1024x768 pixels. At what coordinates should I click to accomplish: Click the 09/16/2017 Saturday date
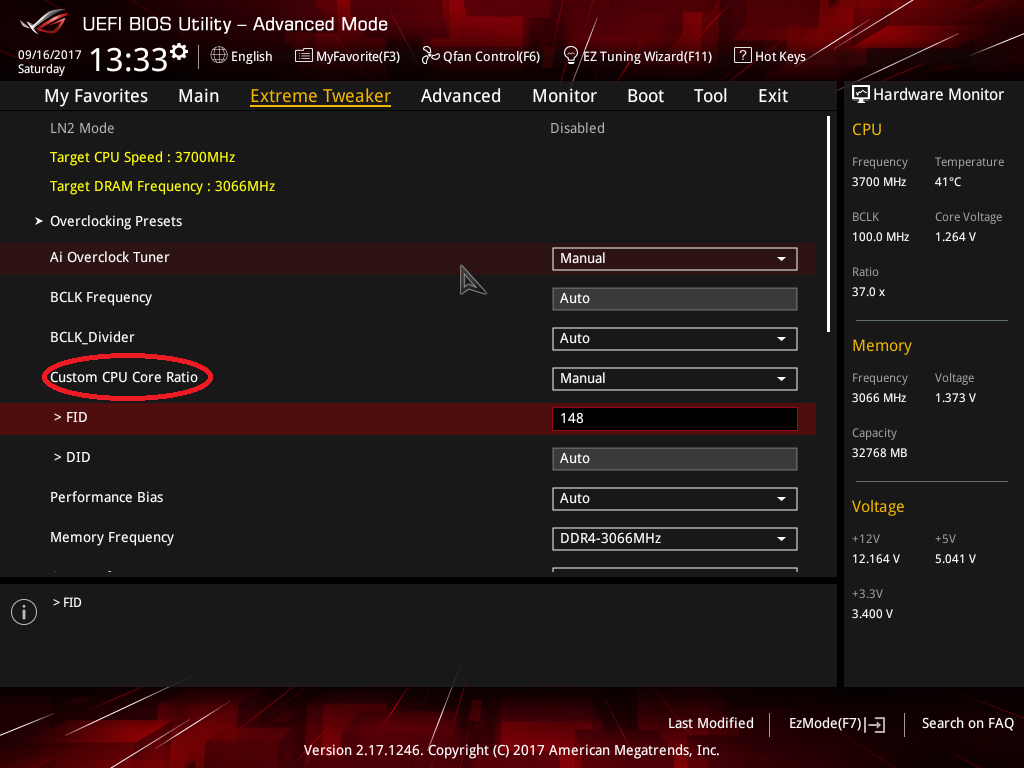pos(49,62)
